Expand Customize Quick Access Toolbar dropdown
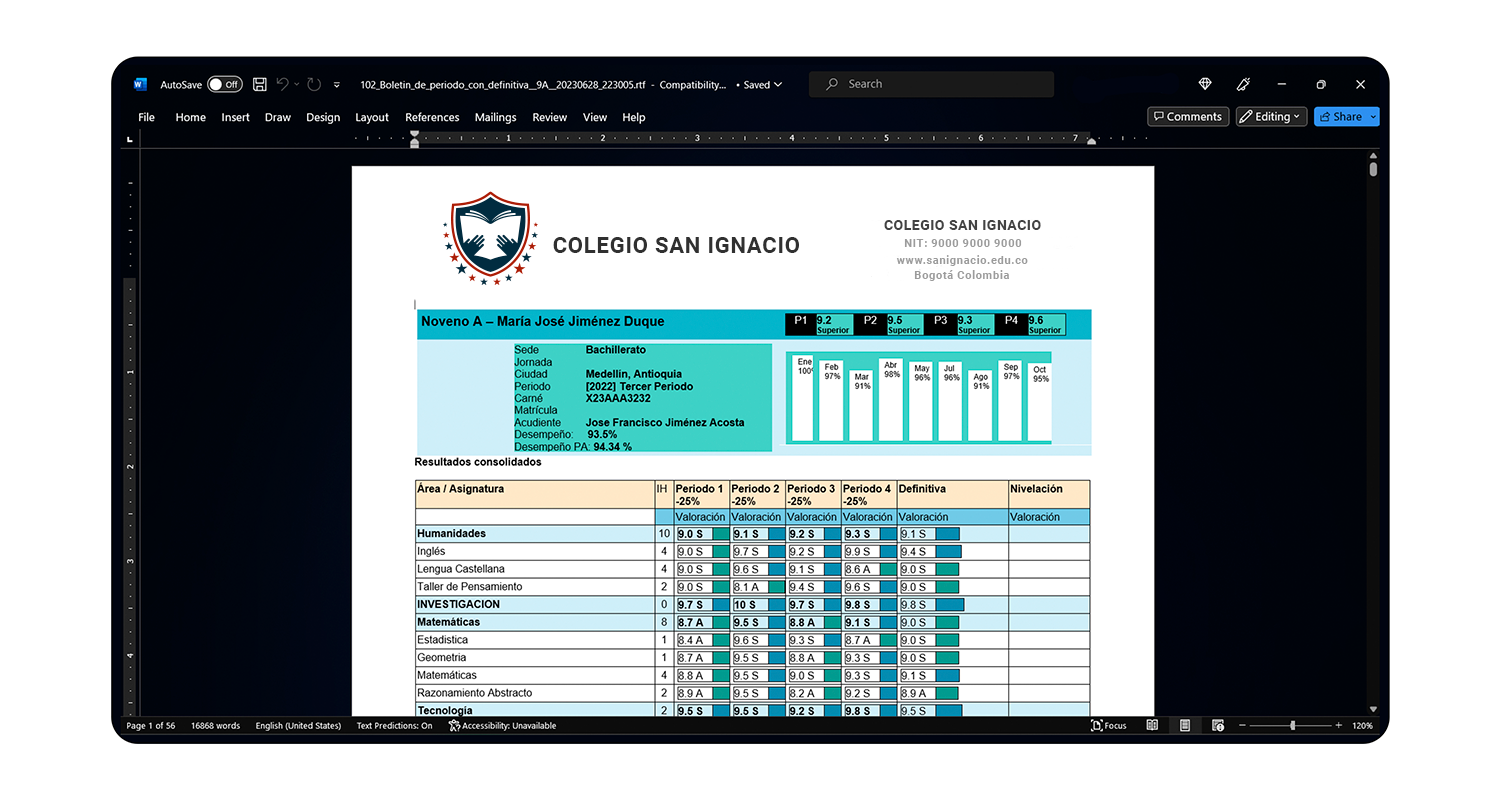The width and height of the screenshot is (1500, 800). click(337, 85)
